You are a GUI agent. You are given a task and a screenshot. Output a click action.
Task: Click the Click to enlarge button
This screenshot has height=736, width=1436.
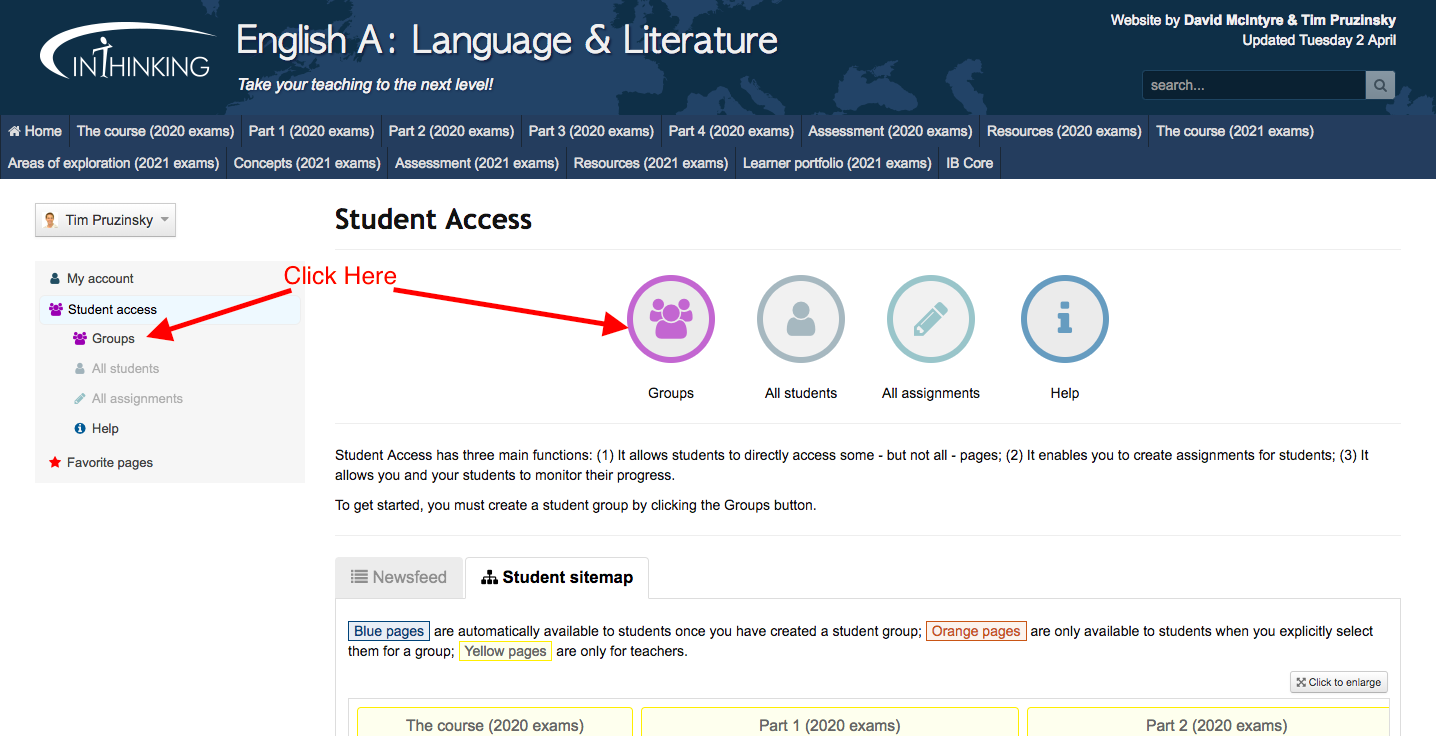[1338, 682]
